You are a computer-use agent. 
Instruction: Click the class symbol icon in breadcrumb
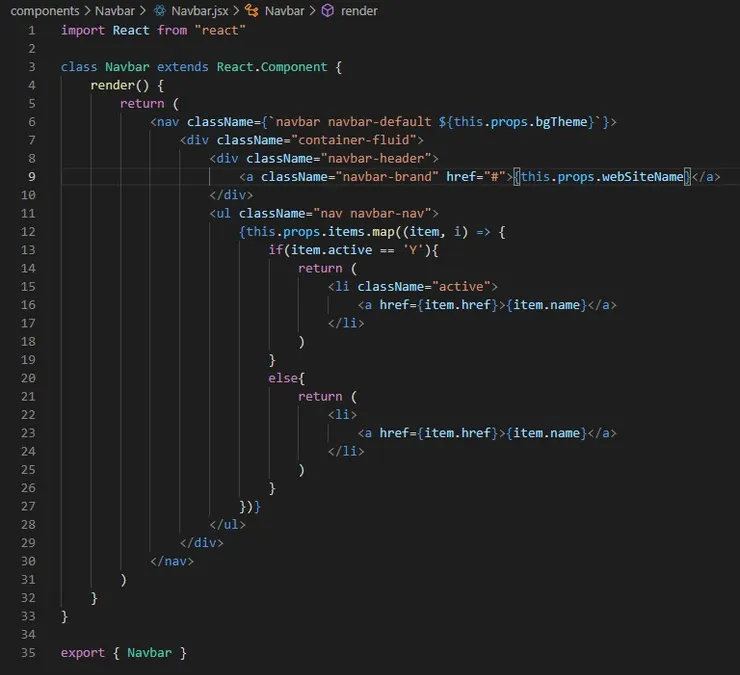(x=252, y=10)
